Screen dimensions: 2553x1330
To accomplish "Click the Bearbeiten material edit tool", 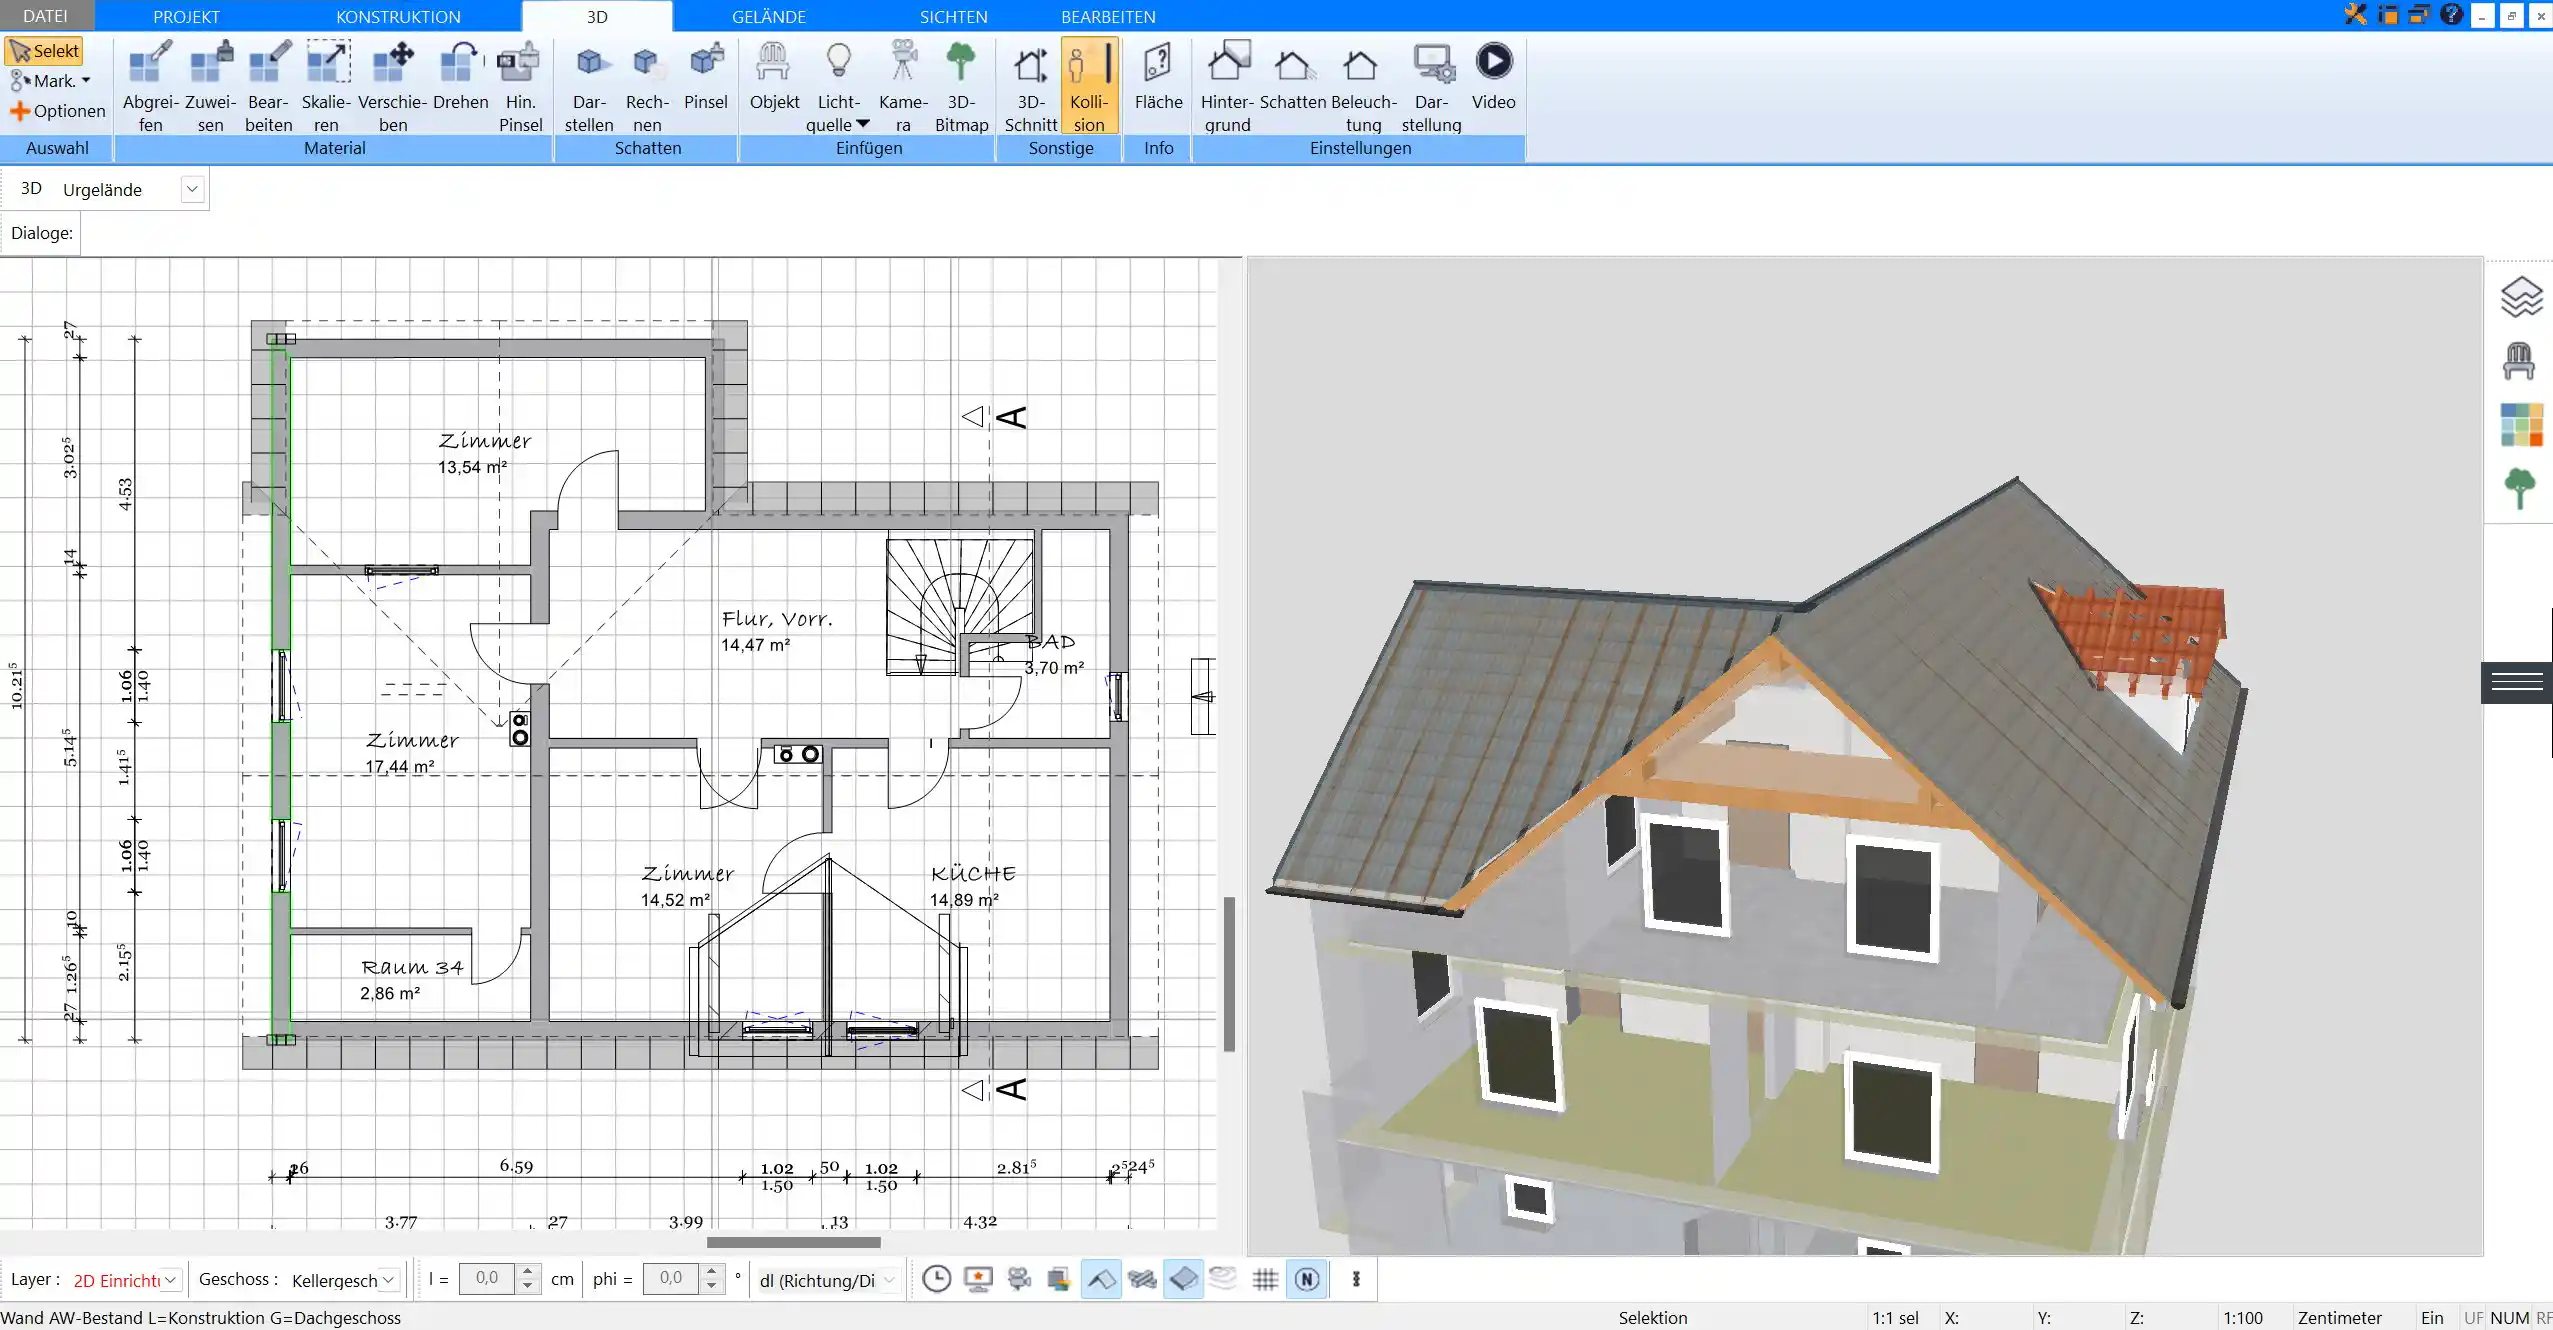I will point(269,87).
